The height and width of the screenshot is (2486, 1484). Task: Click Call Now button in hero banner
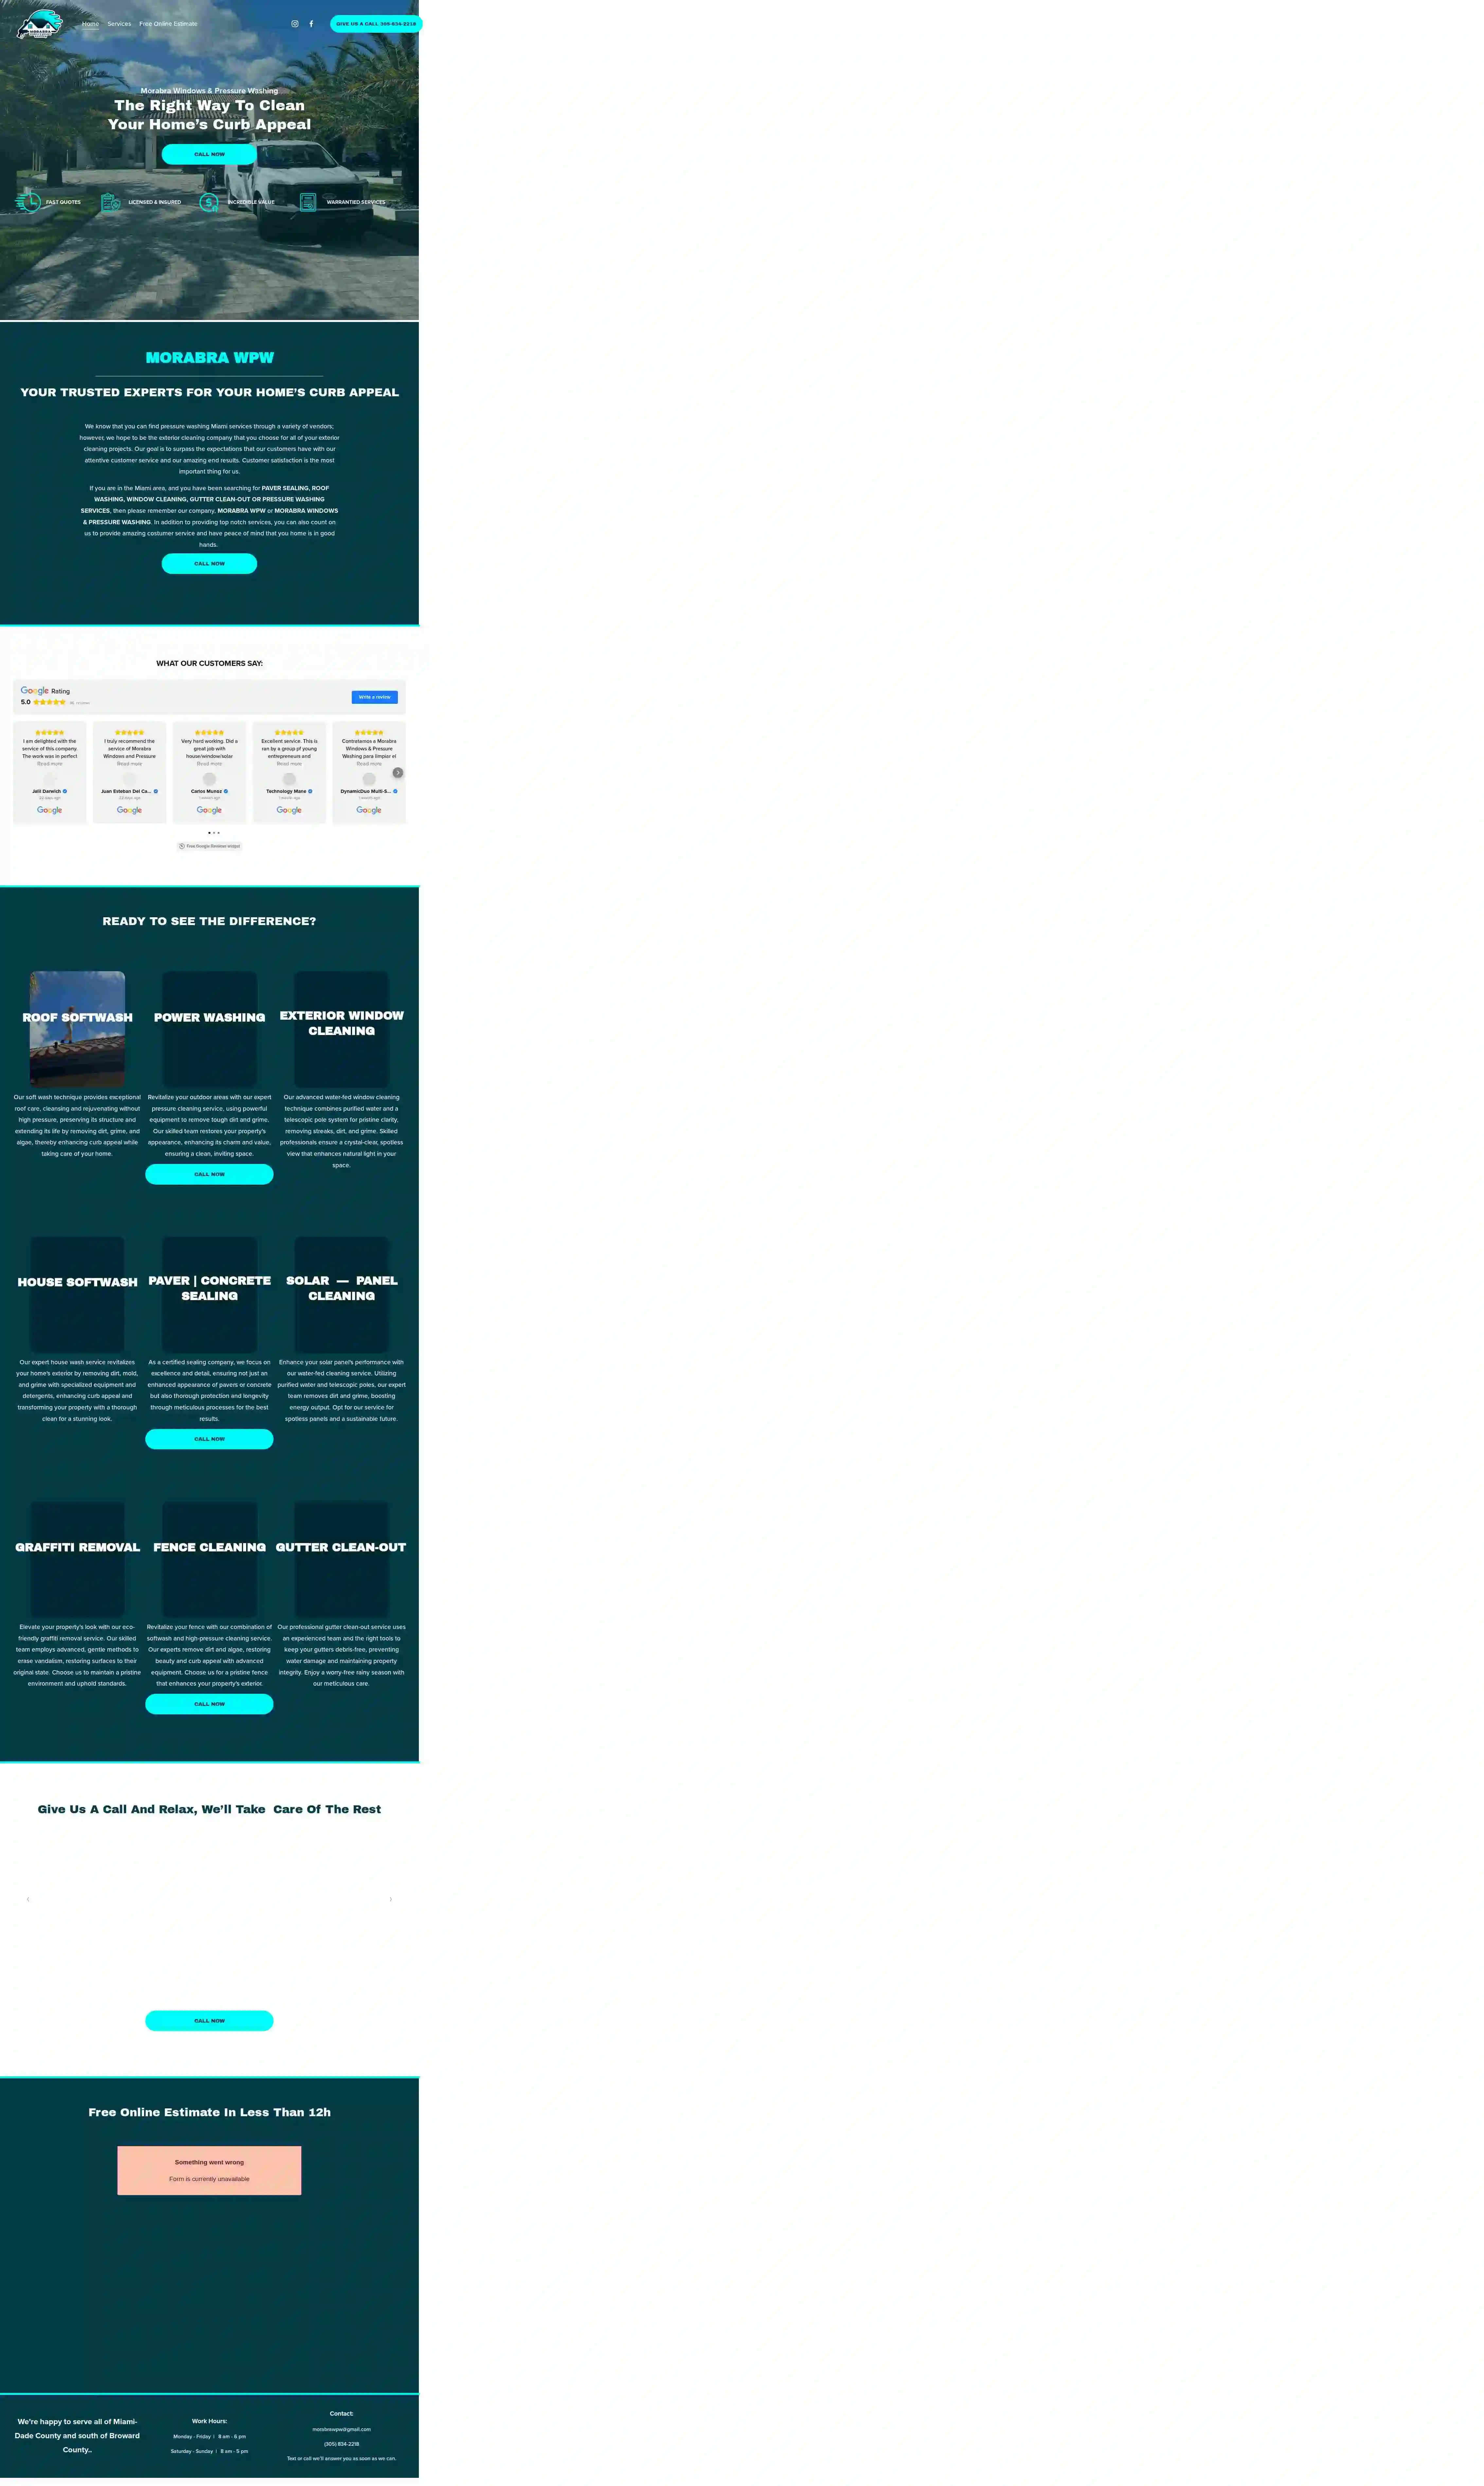pyautogui.click(x=209, y=154)
